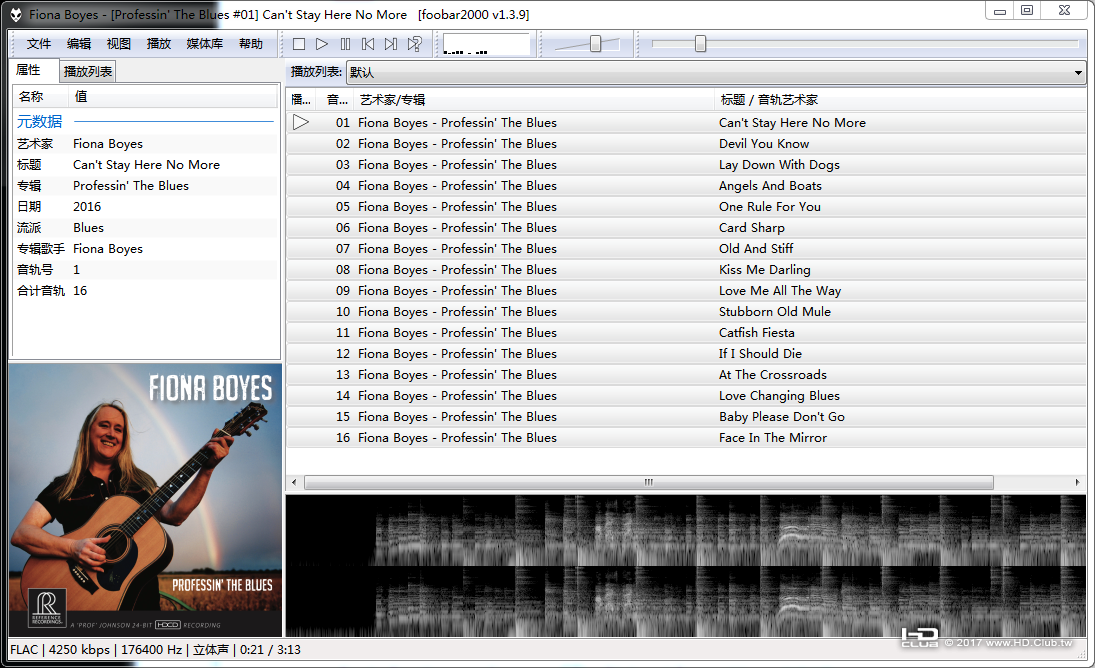The width and height of the screenshot is (1095, 668).
Task: Click the 元数据 section header
Action: pos(40,121)
